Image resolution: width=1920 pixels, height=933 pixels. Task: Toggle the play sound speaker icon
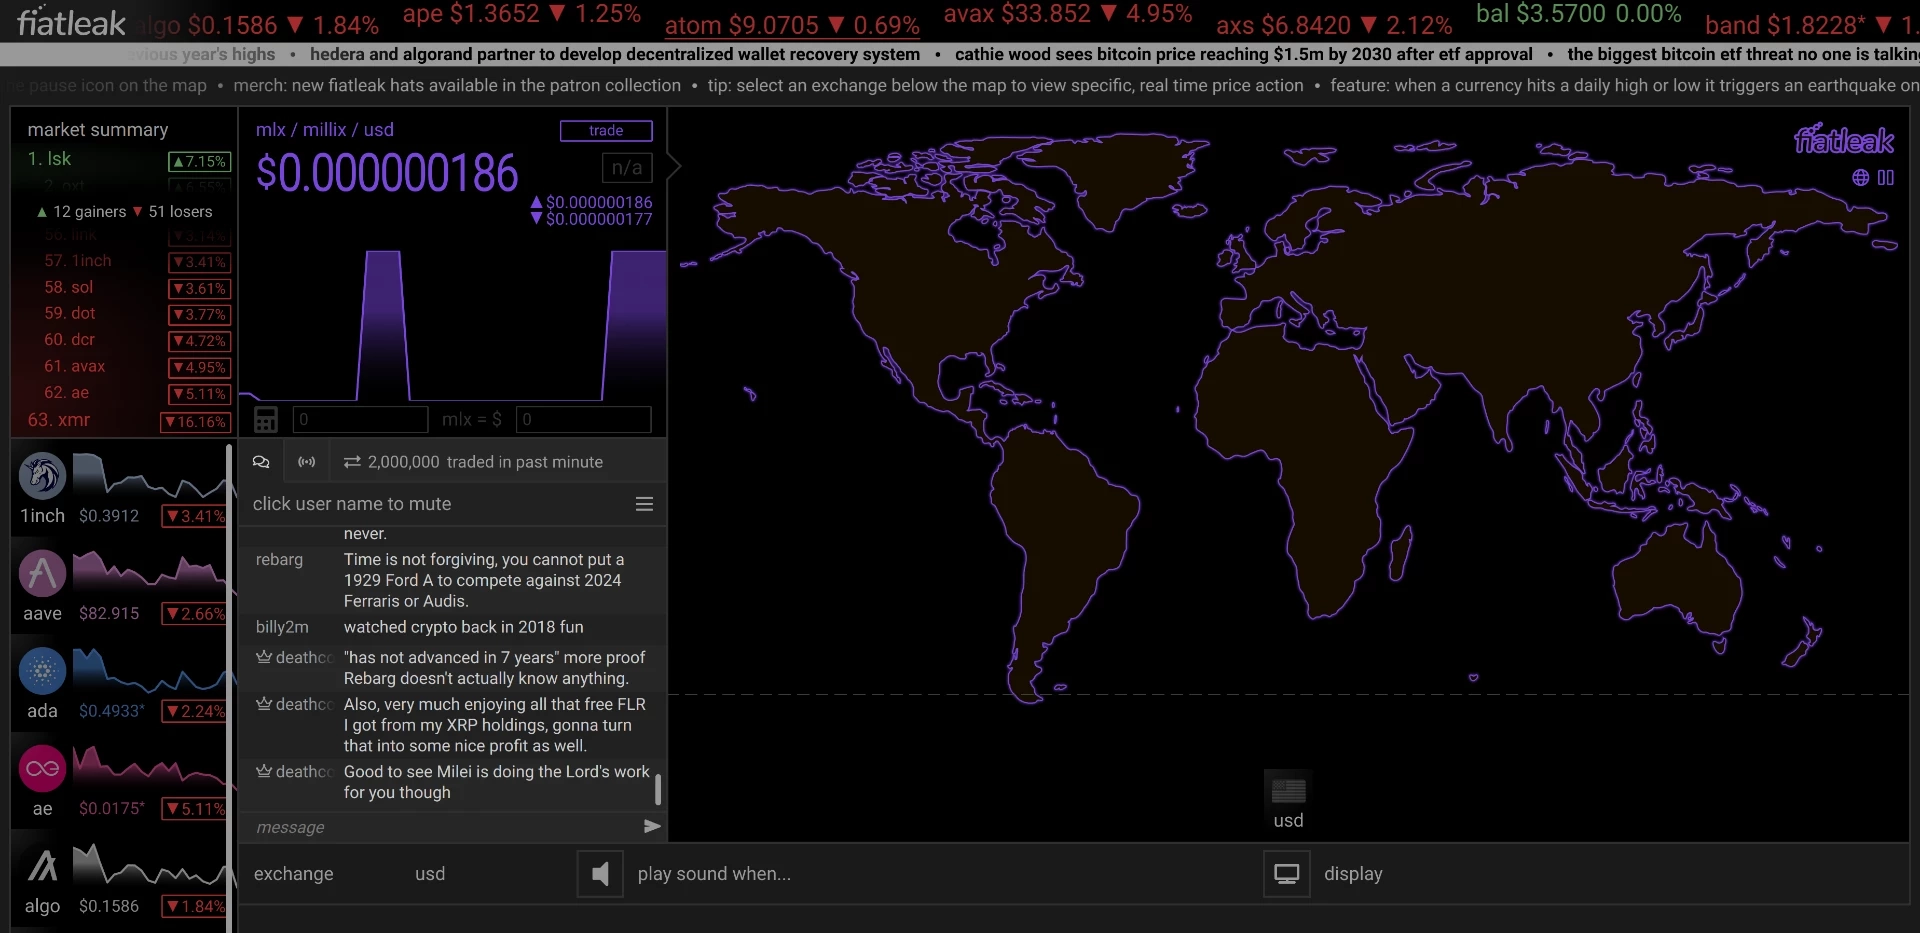point(600,874)
